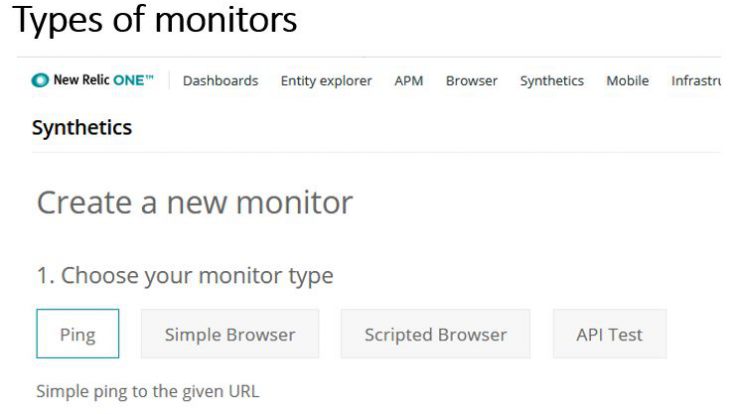Viewport: 740px width, 414px height.
Task: Click the Choose your monitor type label
Action: [185, 276]
